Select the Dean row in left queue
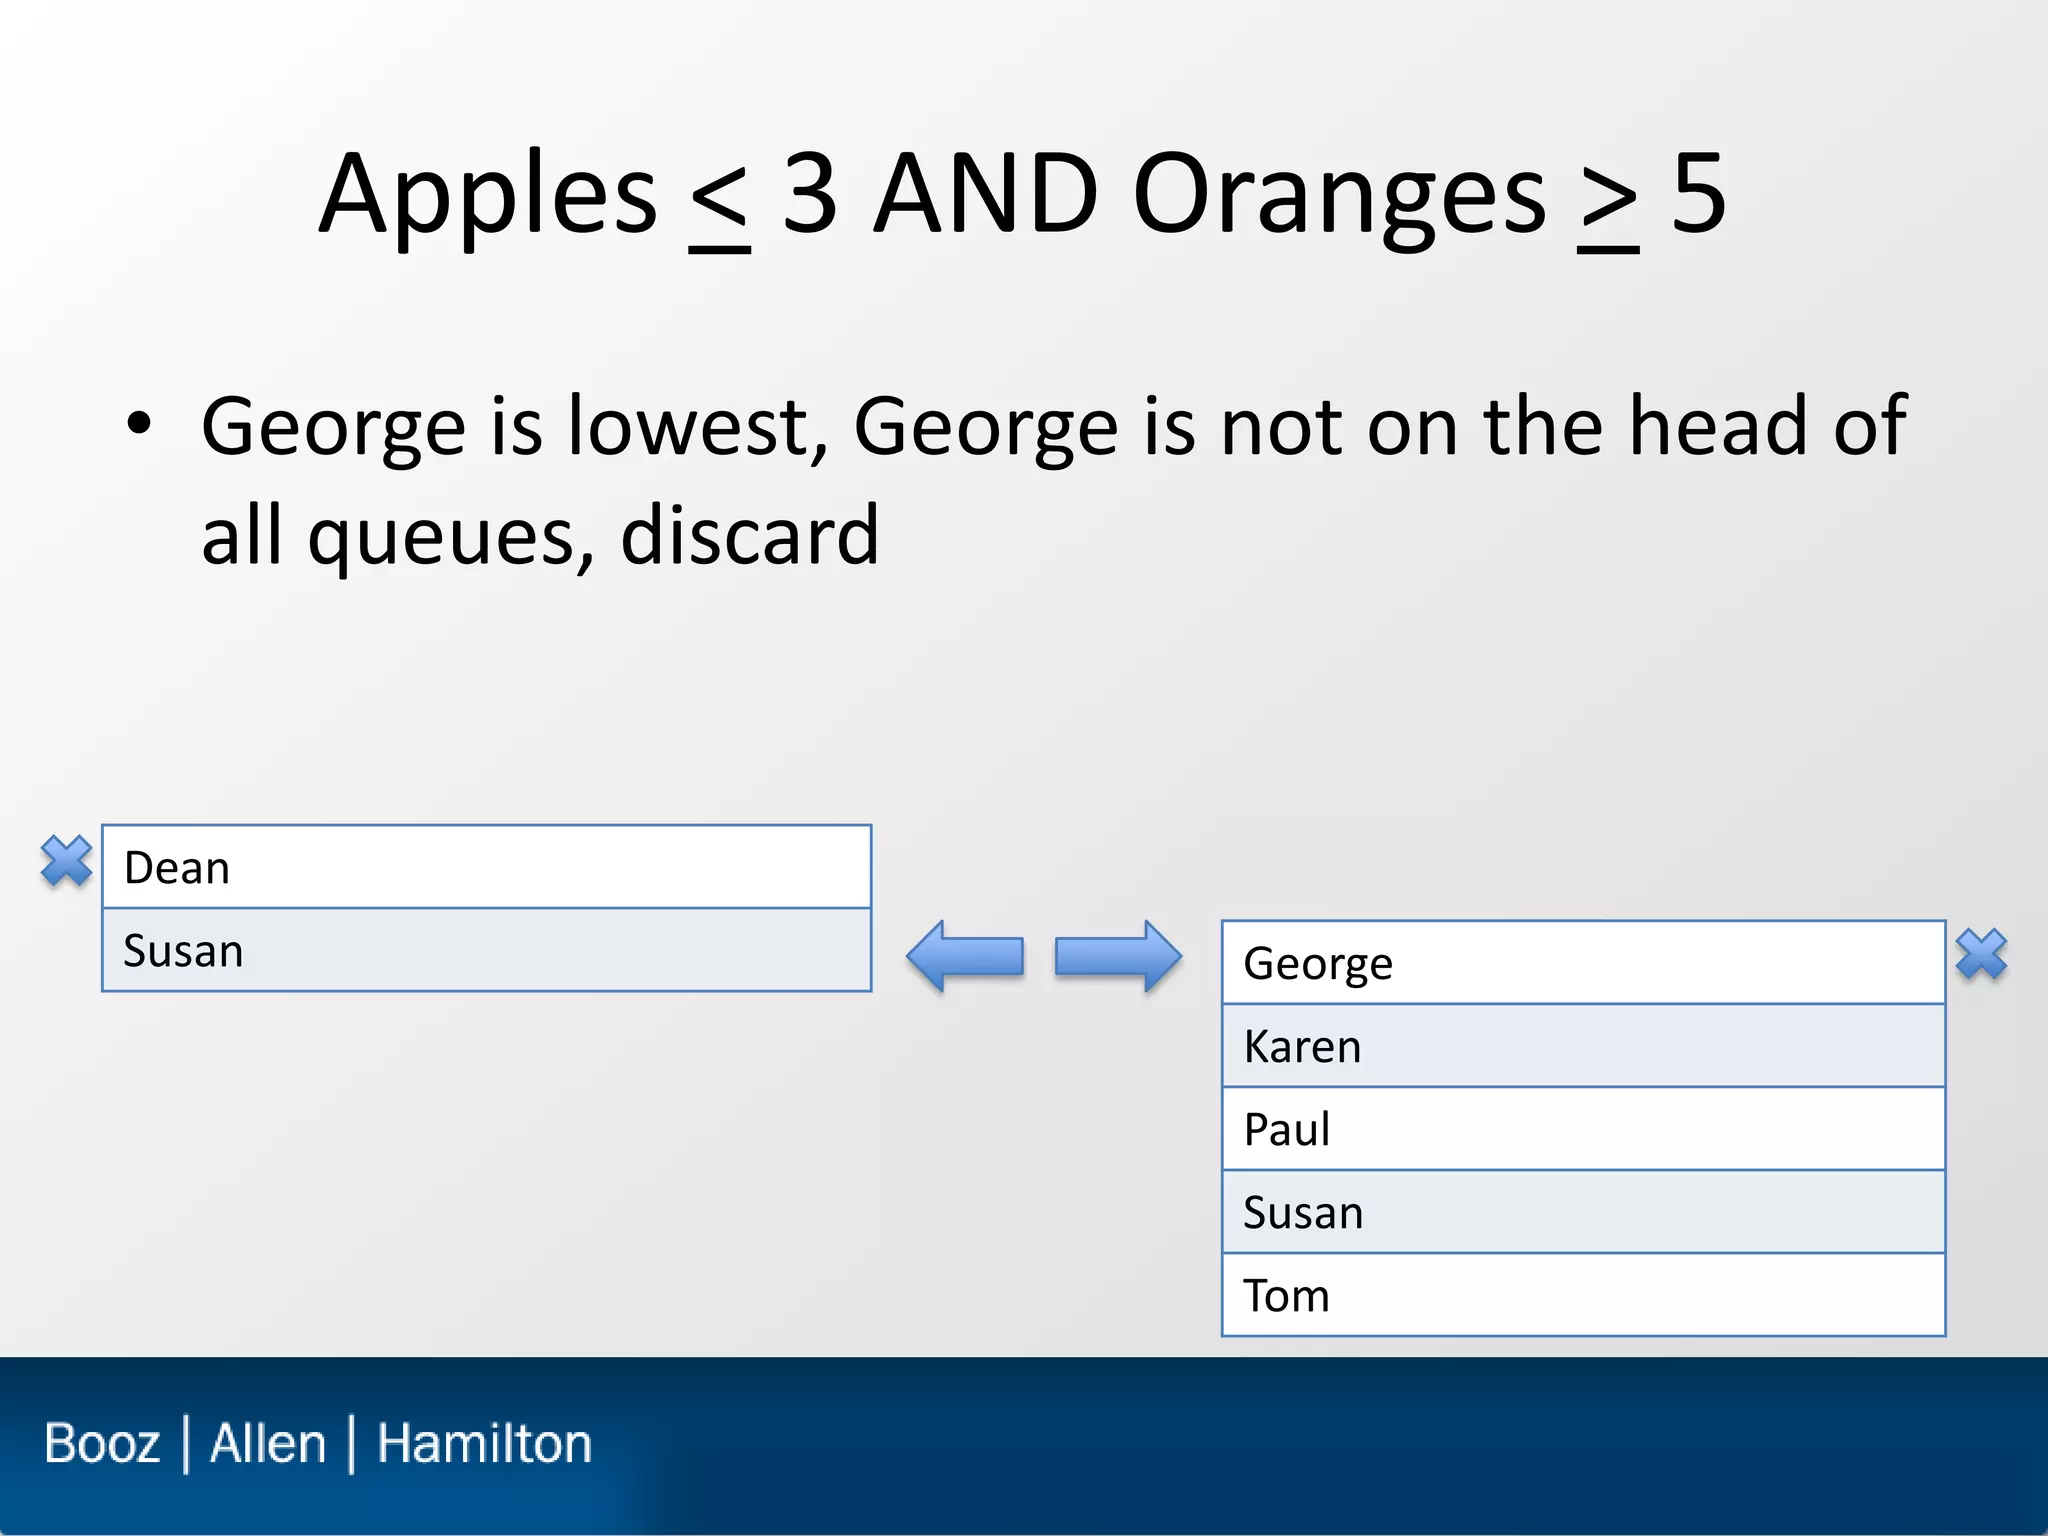Viewport: 2048px width, 1536px height. click(487, 867)
